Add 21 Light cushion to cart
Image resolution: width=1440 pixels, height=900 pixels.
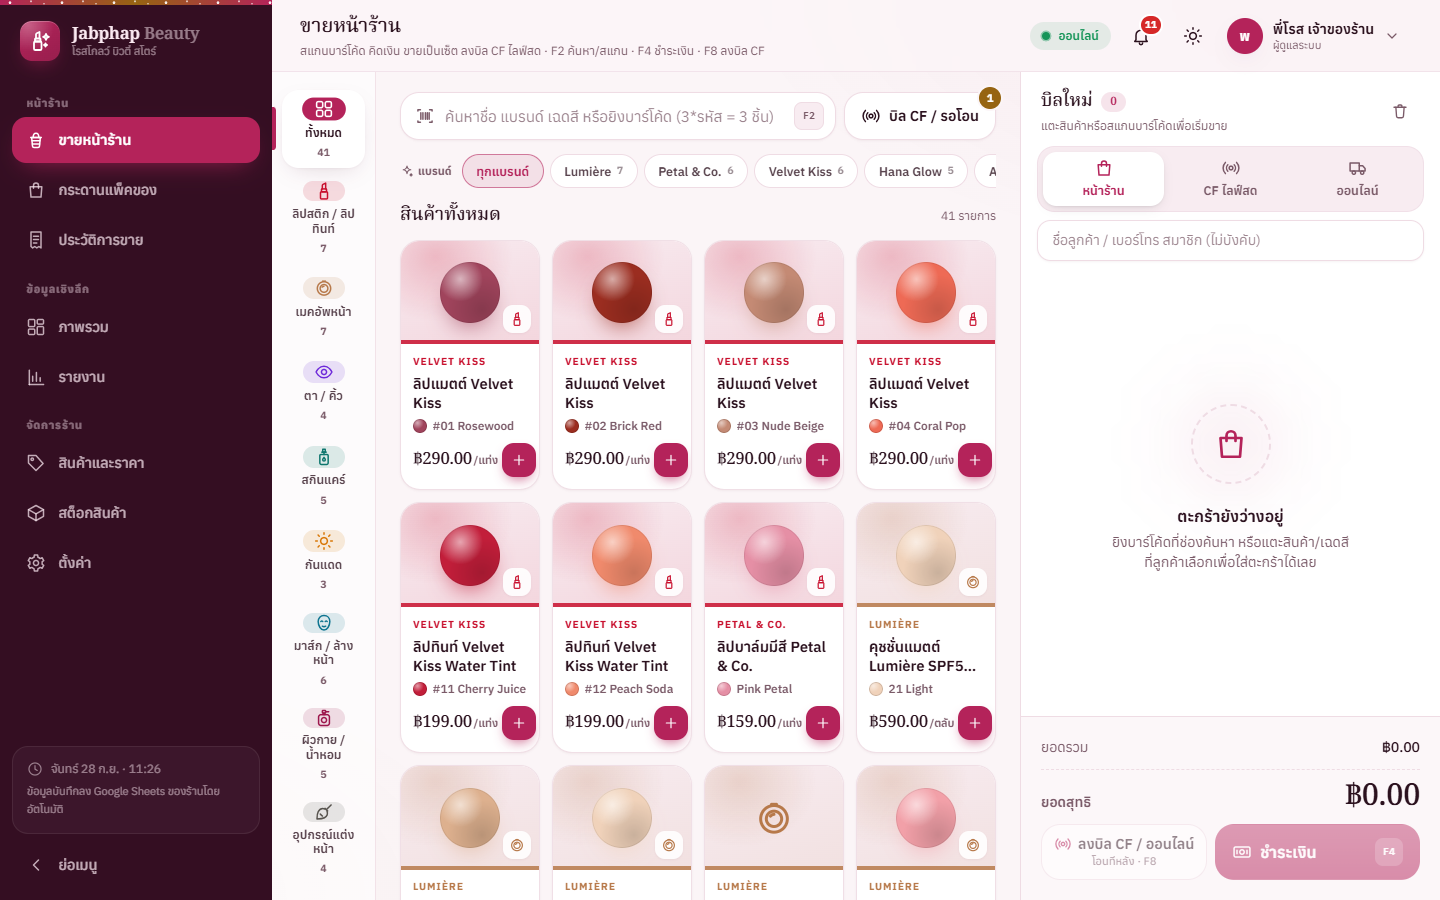[975, 723]
